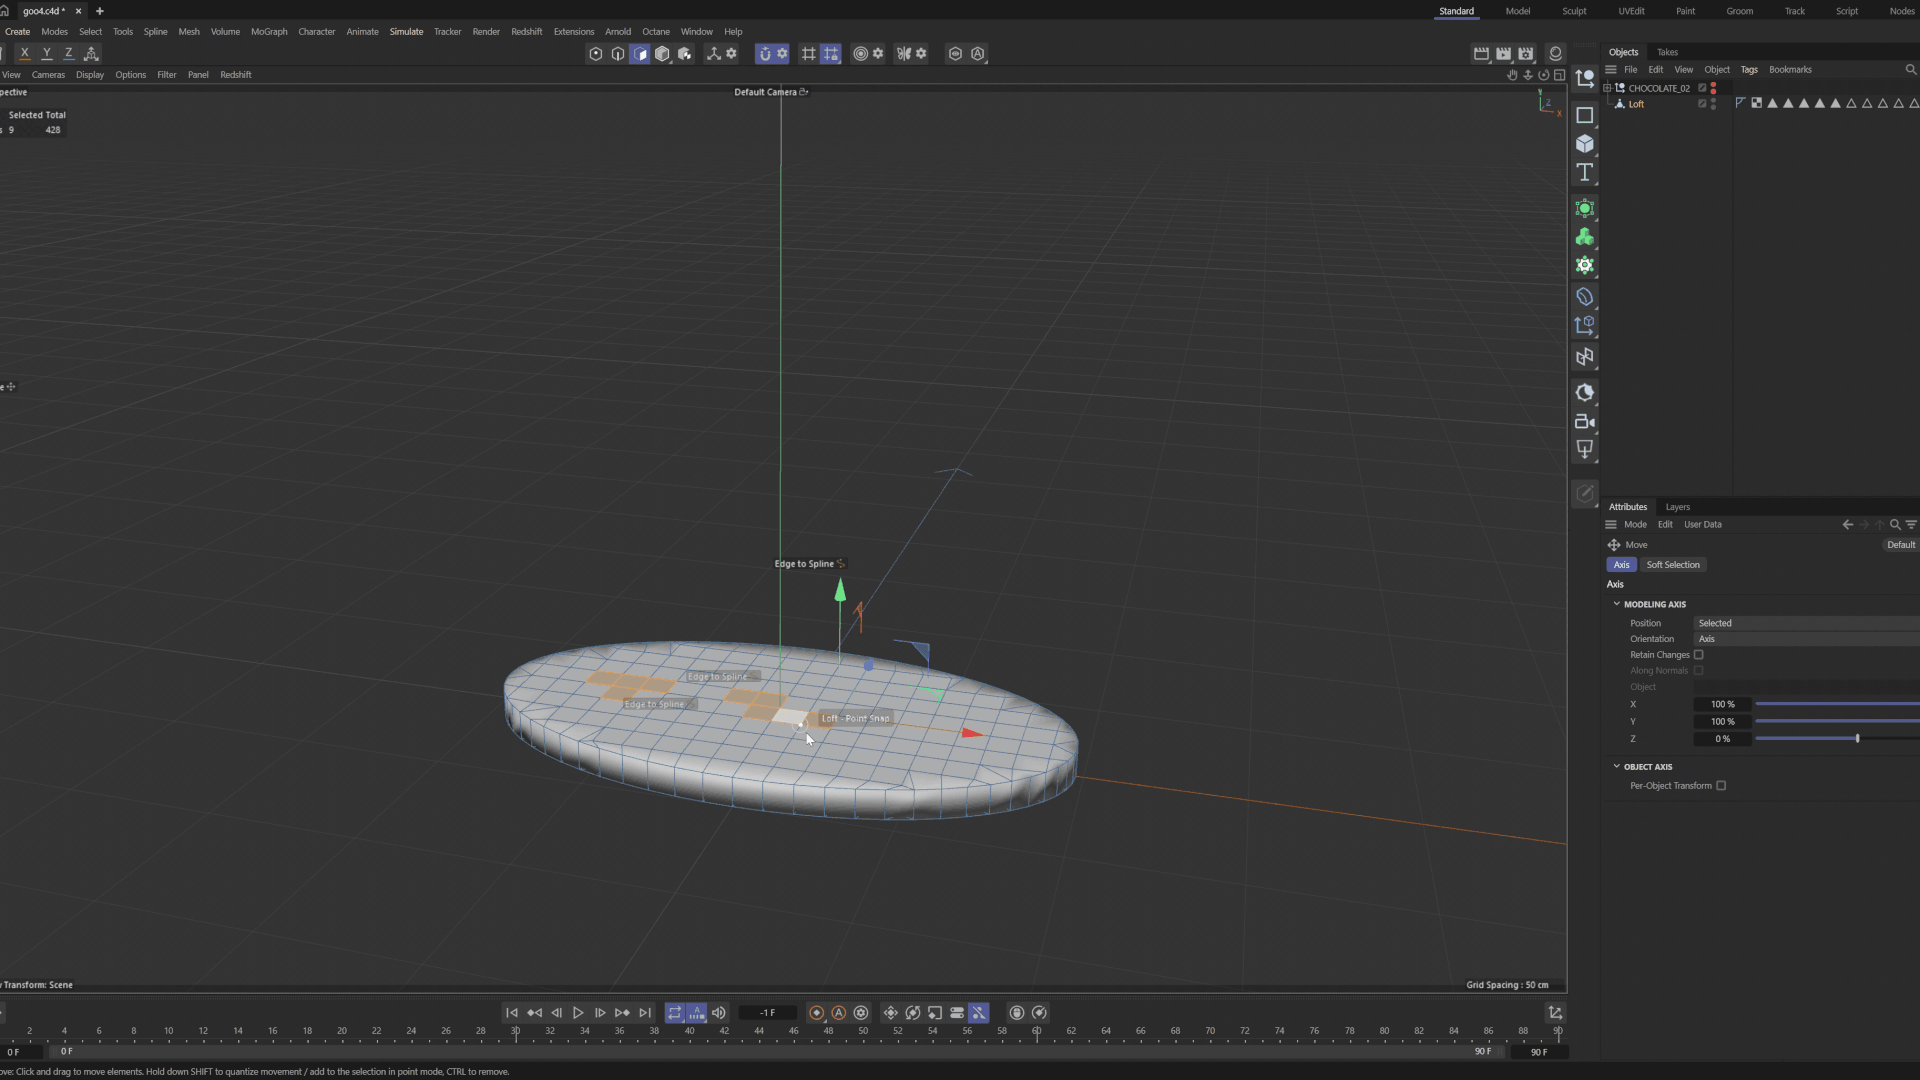This screenshot has width=1920, height=1080.
Task: Click the Light object icon
Action: pos(1584,449)
